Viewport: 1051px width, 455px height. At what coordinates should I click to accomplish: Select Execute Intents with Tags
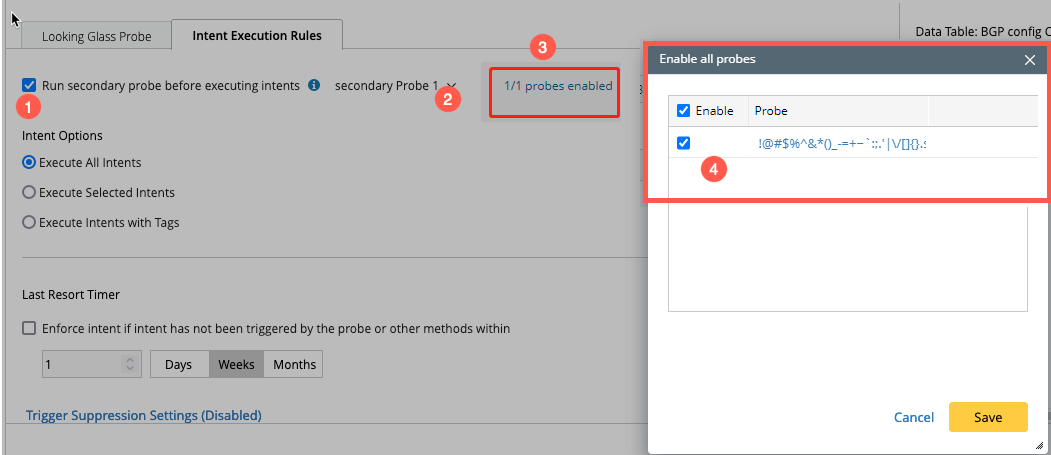tap(29, 222)
